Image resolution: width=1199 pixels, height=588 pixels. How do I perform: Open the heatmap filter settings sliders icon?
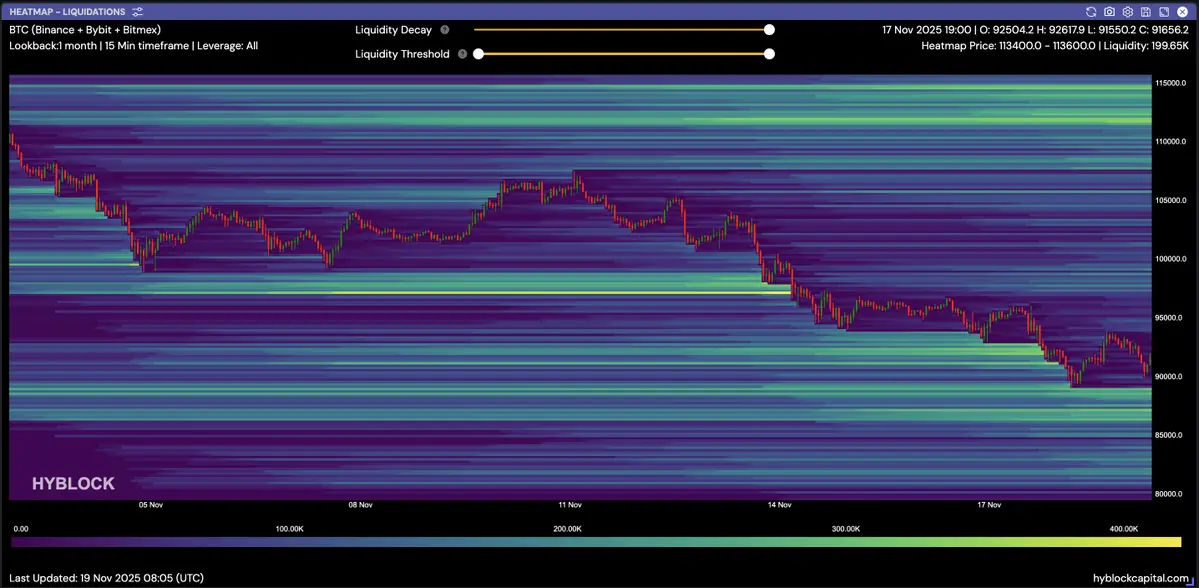(x=138, y=12)
